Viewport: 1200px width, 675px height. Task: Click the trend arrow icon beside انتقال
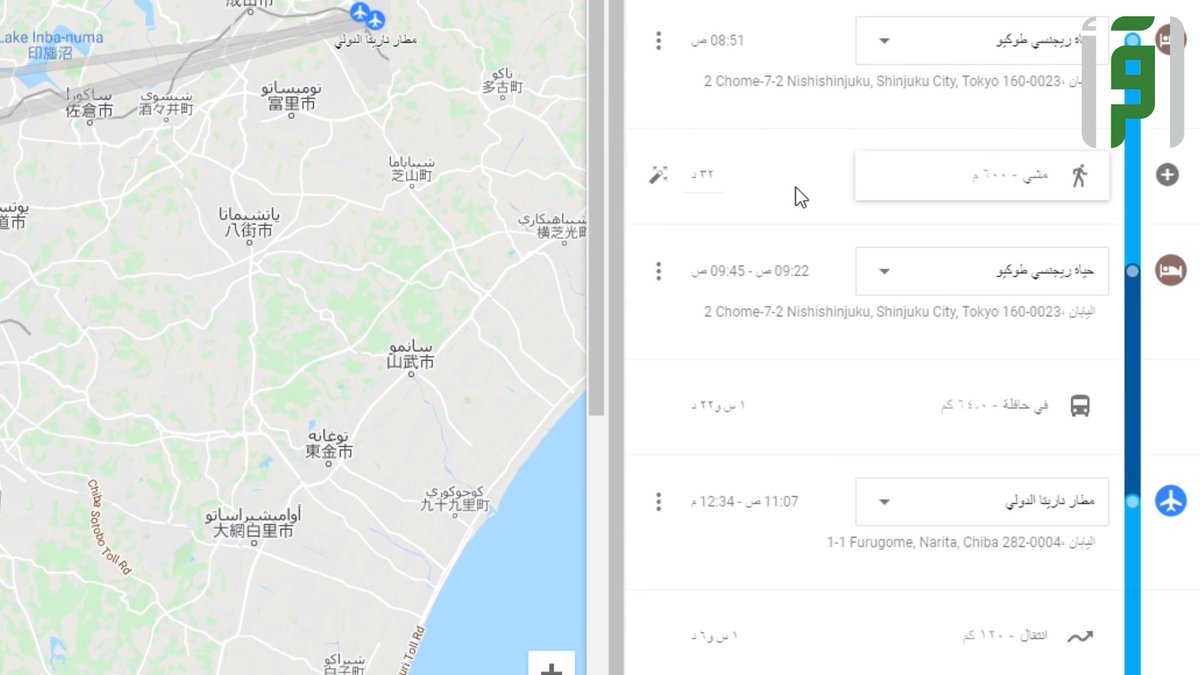tap(1080, 637)
